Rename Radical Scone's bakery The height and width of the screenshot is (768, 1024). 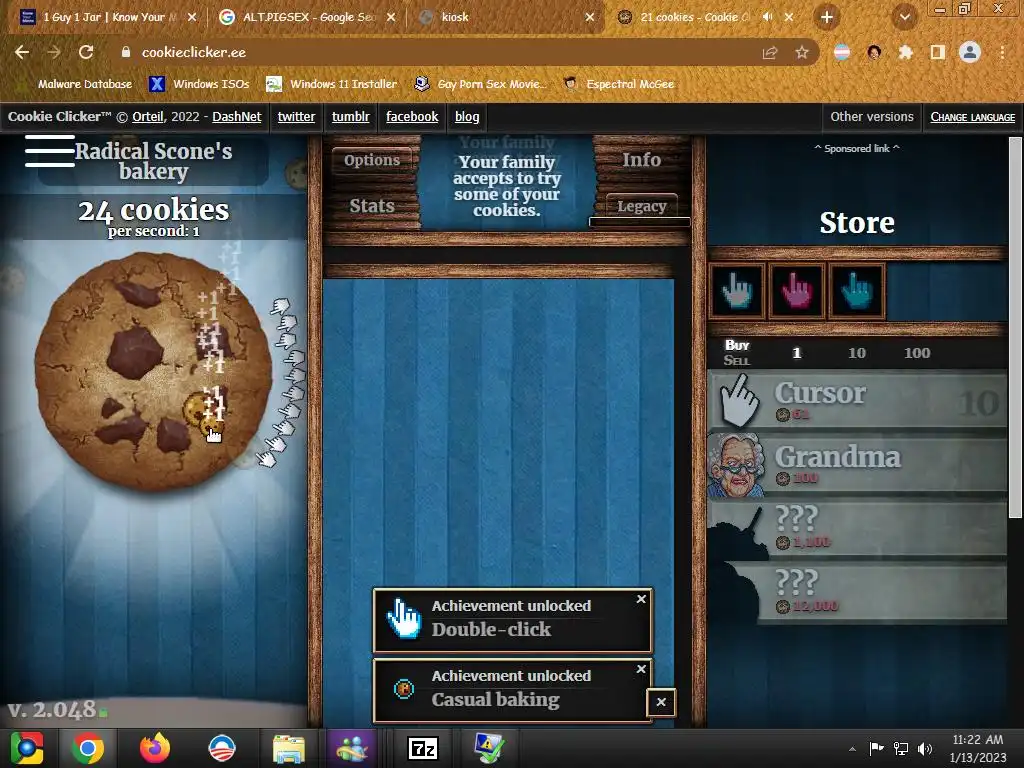click(x=153, y=161)
